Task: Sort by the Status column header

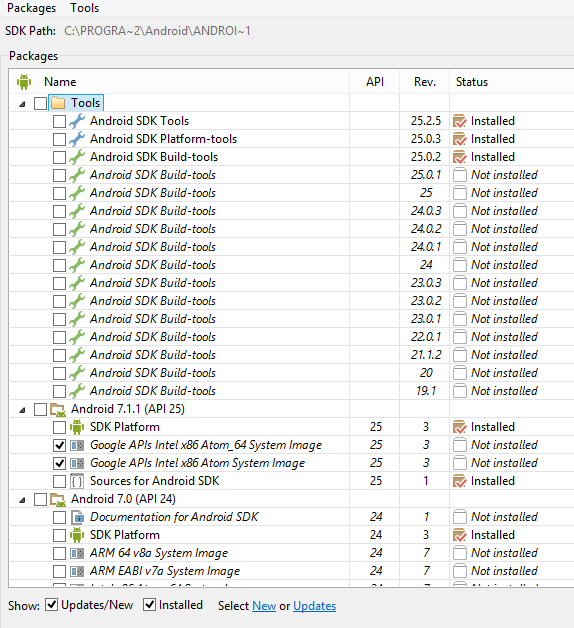Action: [472, 82]
